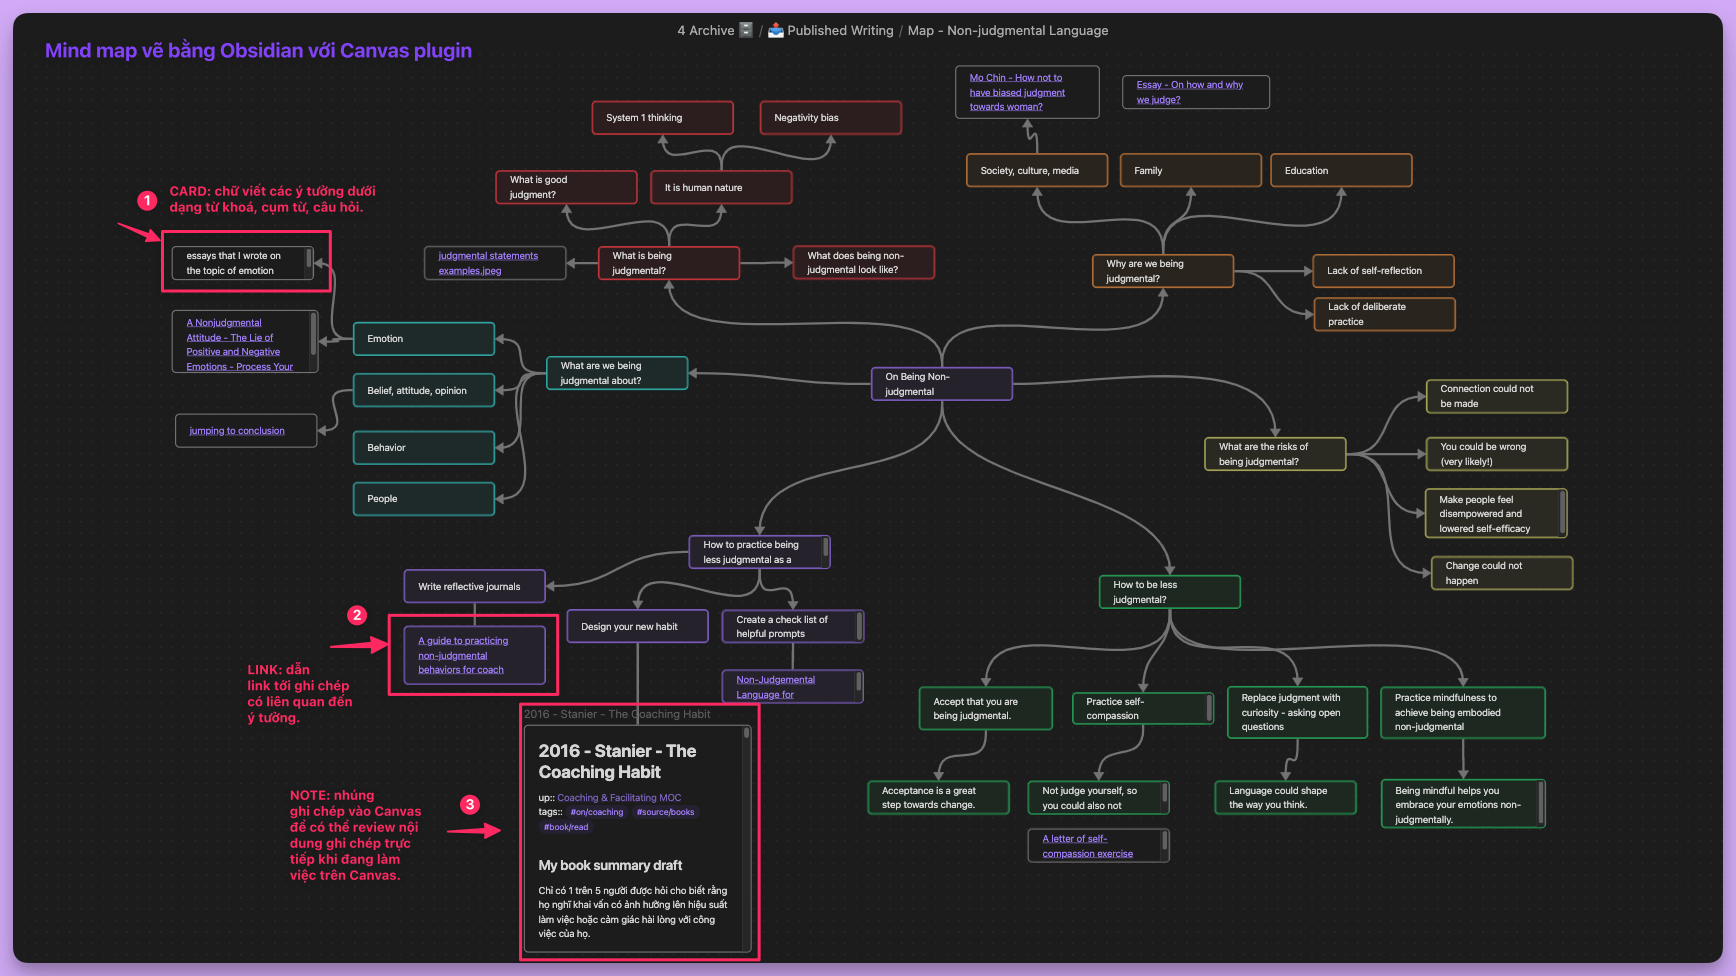This screenshot has width=1736, height=976.
Task: Go to Published Writing in the breadcrumb
Action: [840, 31]
